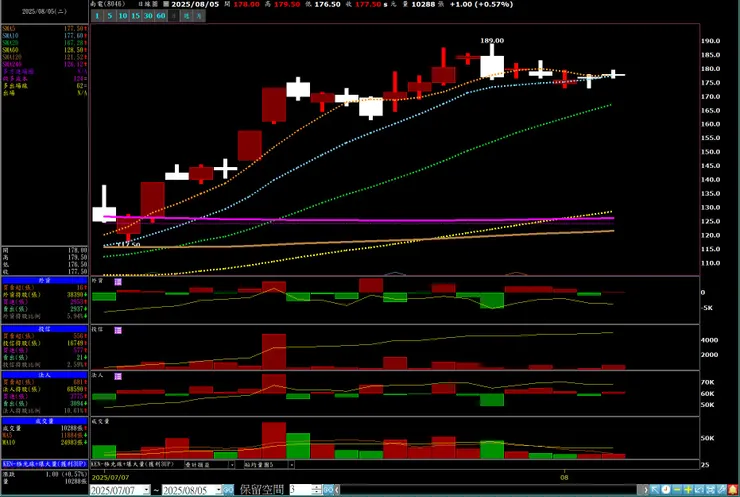This screenshot has width=740, height=497.
Task: Click the blue 法人 panel header
Action: (44, 375)
